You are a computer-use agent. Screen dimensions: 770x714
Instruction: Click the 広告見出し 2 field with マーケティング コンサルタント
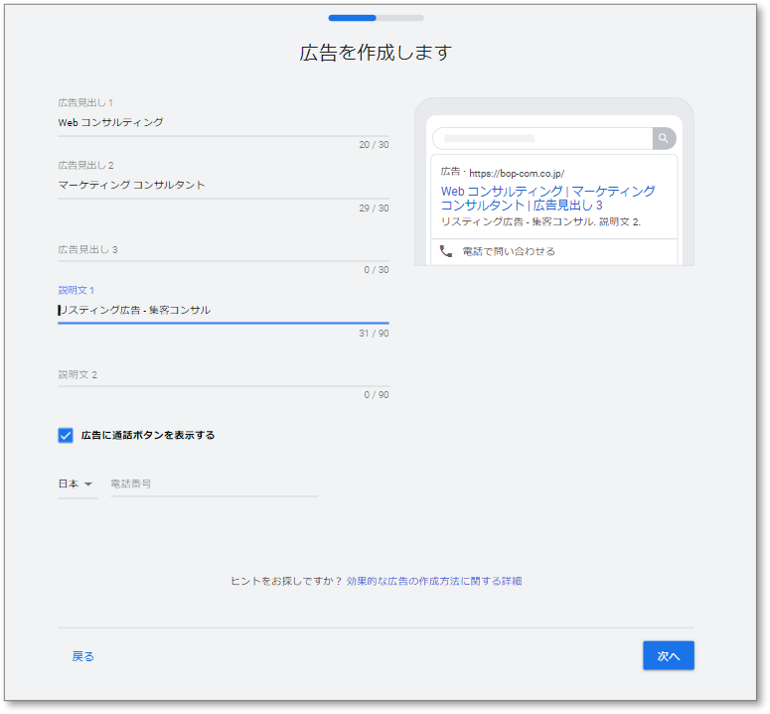(x=223, y=185)
